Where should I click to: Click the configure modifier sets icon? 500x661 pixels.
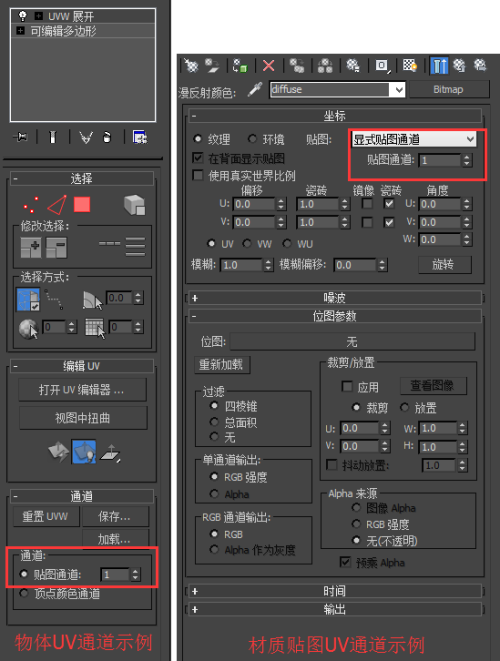140,137
